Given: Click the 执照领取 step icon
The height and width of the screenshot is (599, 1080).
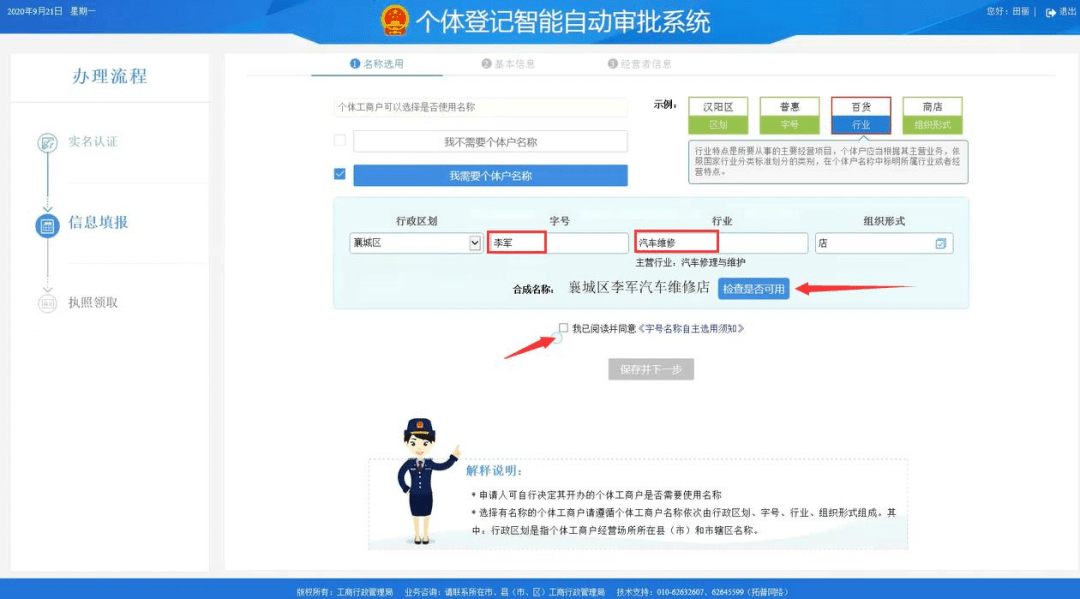Looking at the screenshot, I should tap(47, 303).
